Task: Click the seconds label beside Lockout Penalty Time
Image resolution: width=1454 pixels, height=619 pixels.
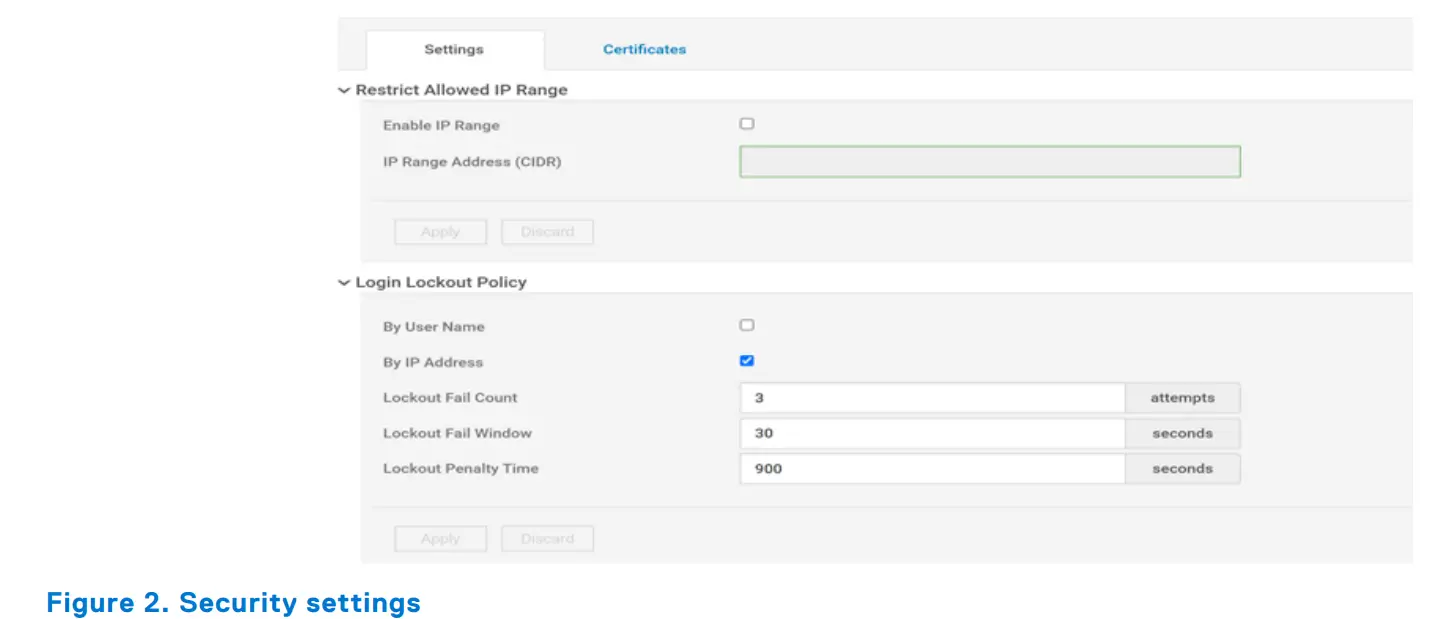Action: coord(1182,468)
